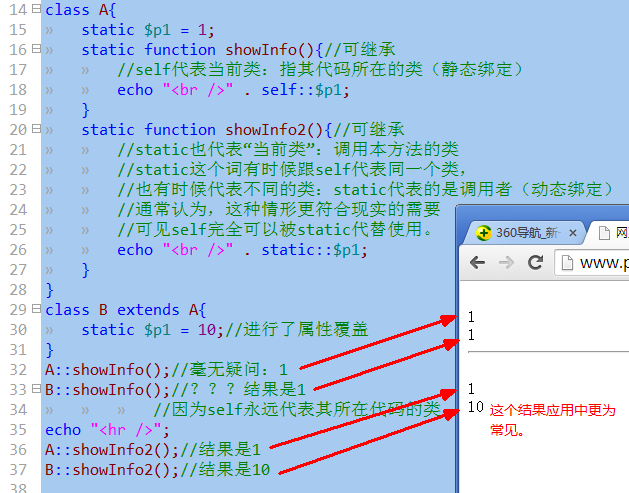Click 'echo "<hr />";' on line 35
Viewport: 629px width, 493px height.
click(x=108, y=430)
